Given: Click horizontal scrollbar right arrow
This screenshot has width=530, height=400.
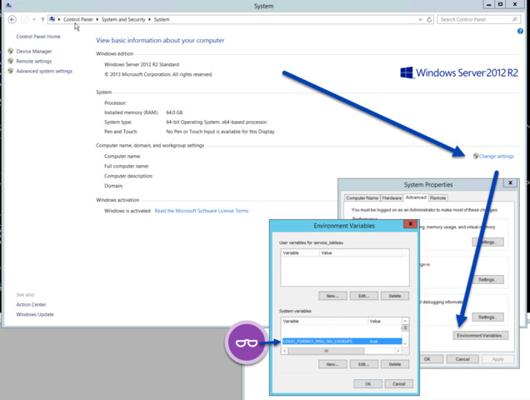Looking at the screenshot, I should 398,351.
